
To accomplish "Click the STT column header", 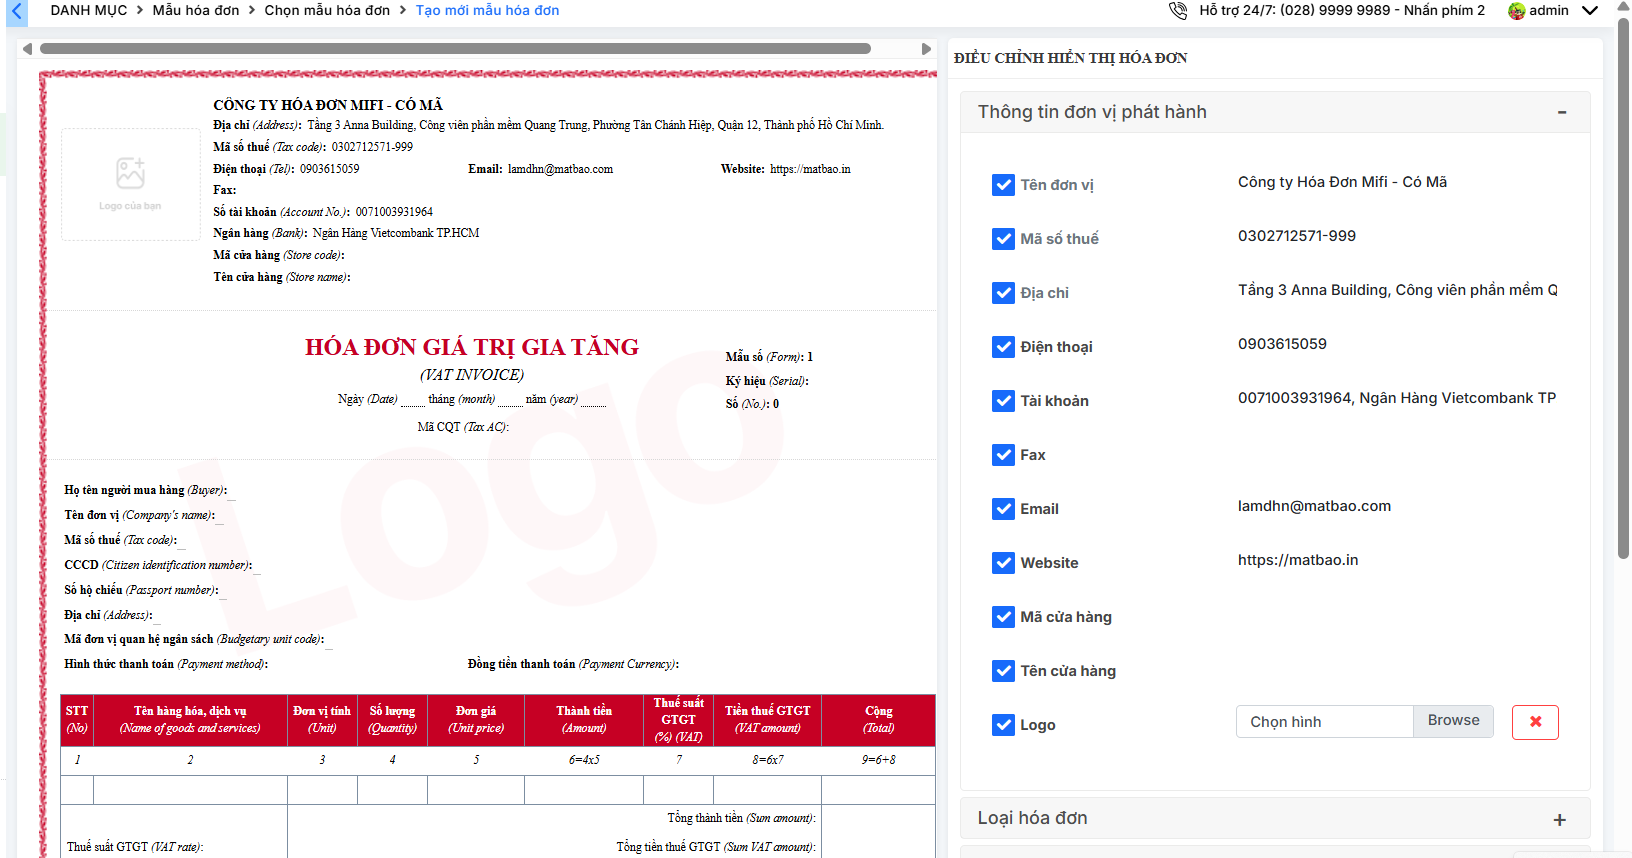I will [x=77, y=720].
